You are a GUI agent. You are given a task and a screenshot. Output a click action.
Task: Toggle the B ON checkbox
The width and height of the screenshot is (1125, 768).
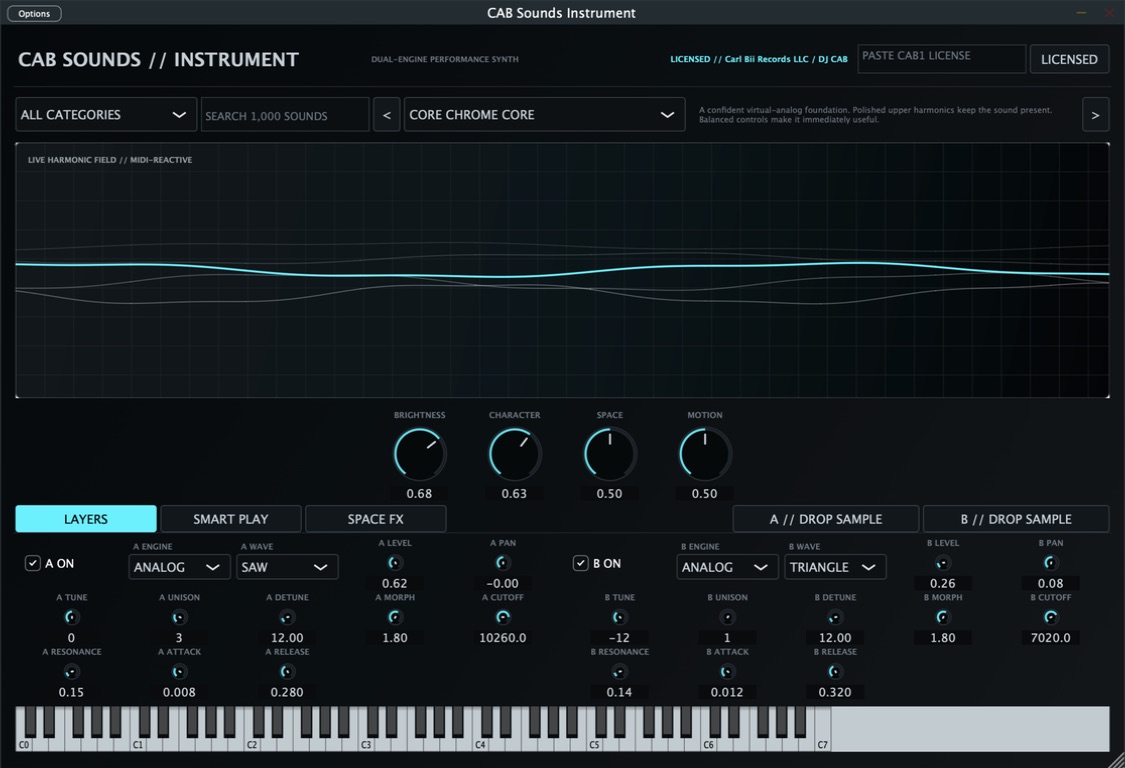[x=580, y=563]
